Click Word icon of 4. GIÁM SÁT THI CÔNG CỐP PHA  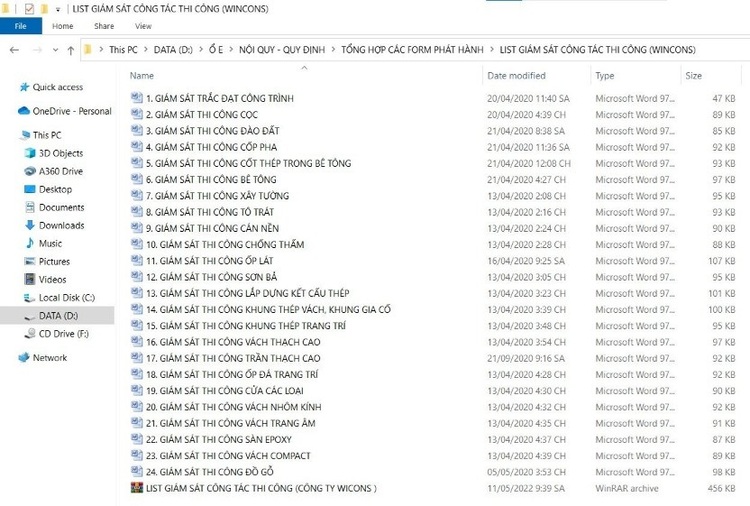(137, 147)
